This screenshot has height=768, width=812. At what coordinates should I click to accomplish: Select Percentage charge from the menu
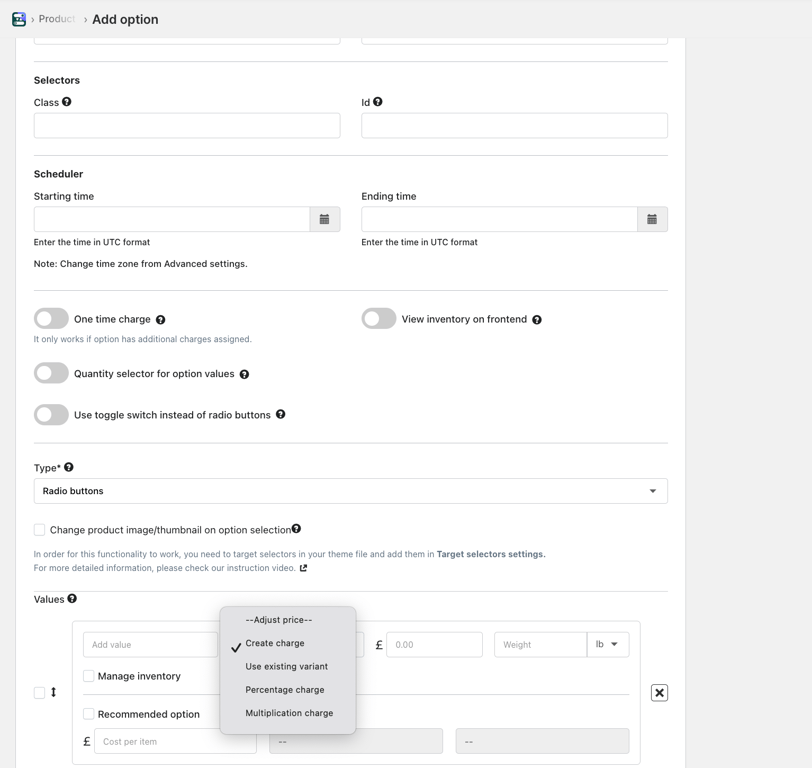pyautogui.click(x=285, y=690)
